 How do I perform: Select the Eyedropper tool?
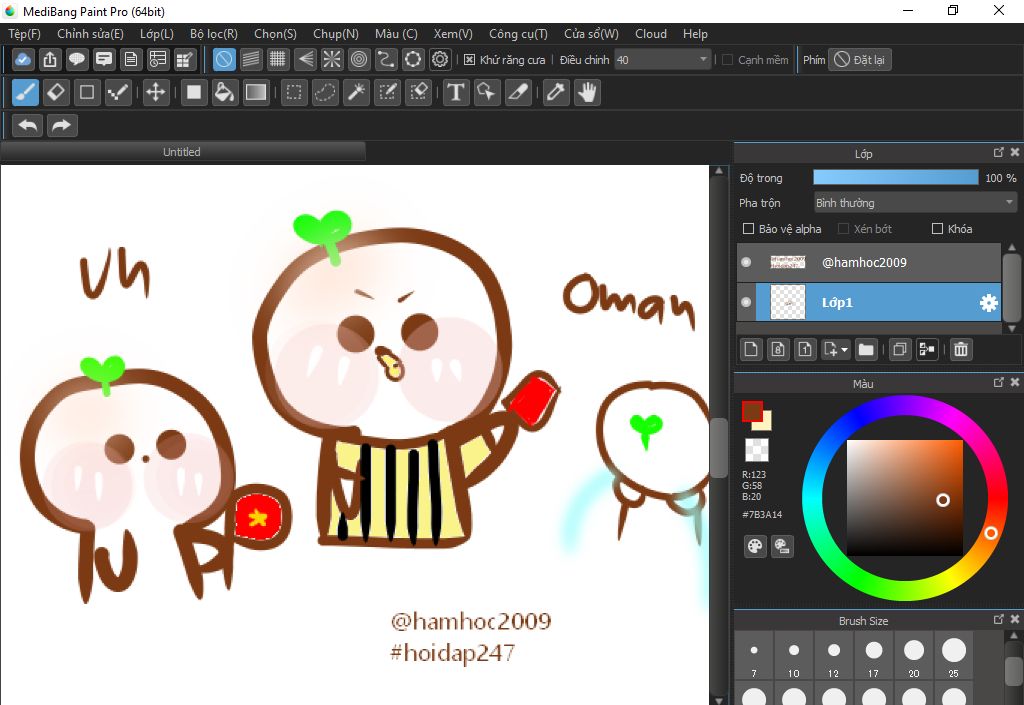pos(556,92)
